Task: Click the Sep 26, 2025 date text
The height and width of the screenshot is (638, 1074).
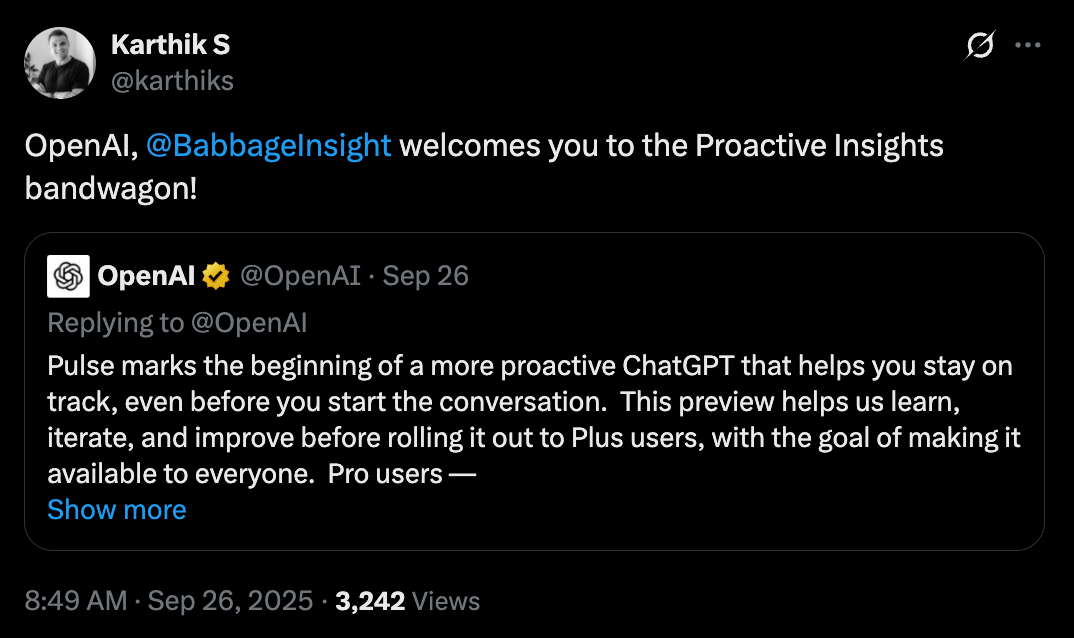Action: [x=227, y=601]
